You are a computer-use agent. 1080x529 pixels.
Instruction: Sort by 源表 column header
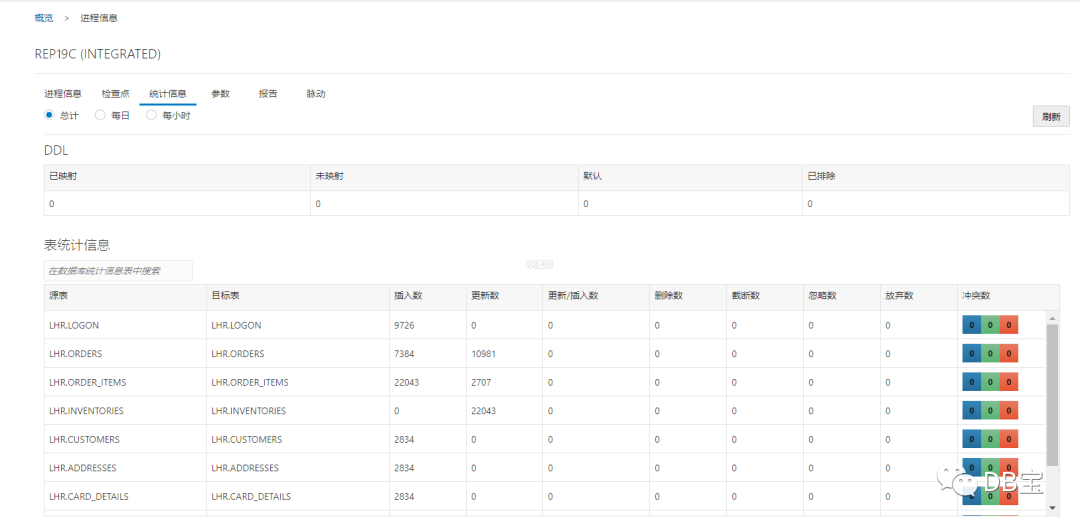point(58,296)
